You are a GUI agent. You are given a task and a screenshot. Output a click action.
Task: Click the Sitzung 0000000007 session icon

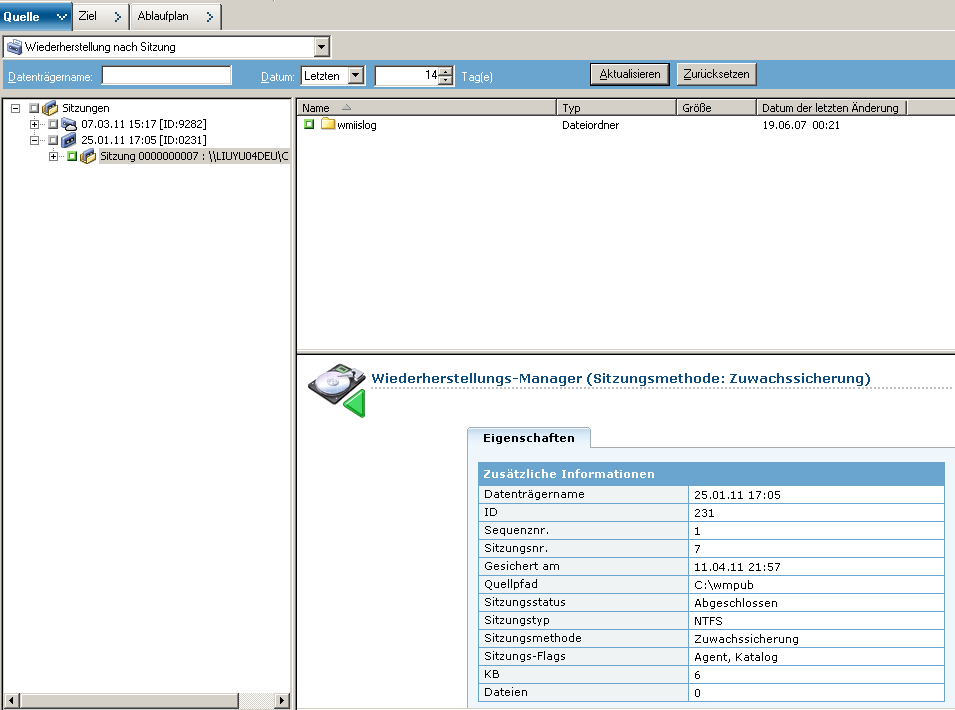click(x=88, y=157)
